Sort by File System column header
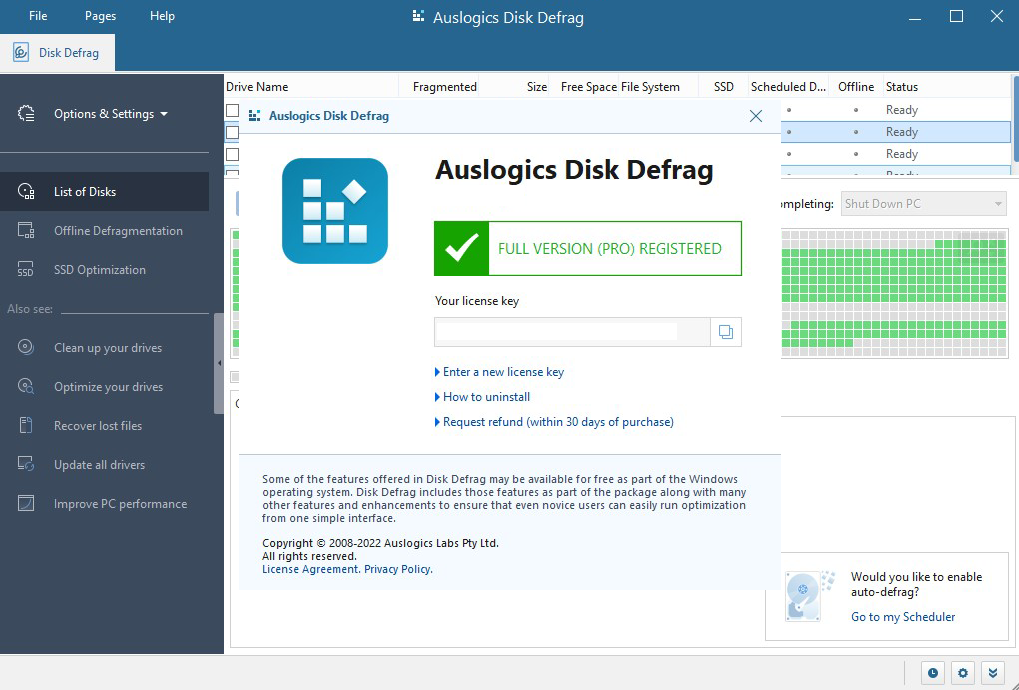This screenshot has width=1019, height=690. pyautogui.click(x=658, y=86)
